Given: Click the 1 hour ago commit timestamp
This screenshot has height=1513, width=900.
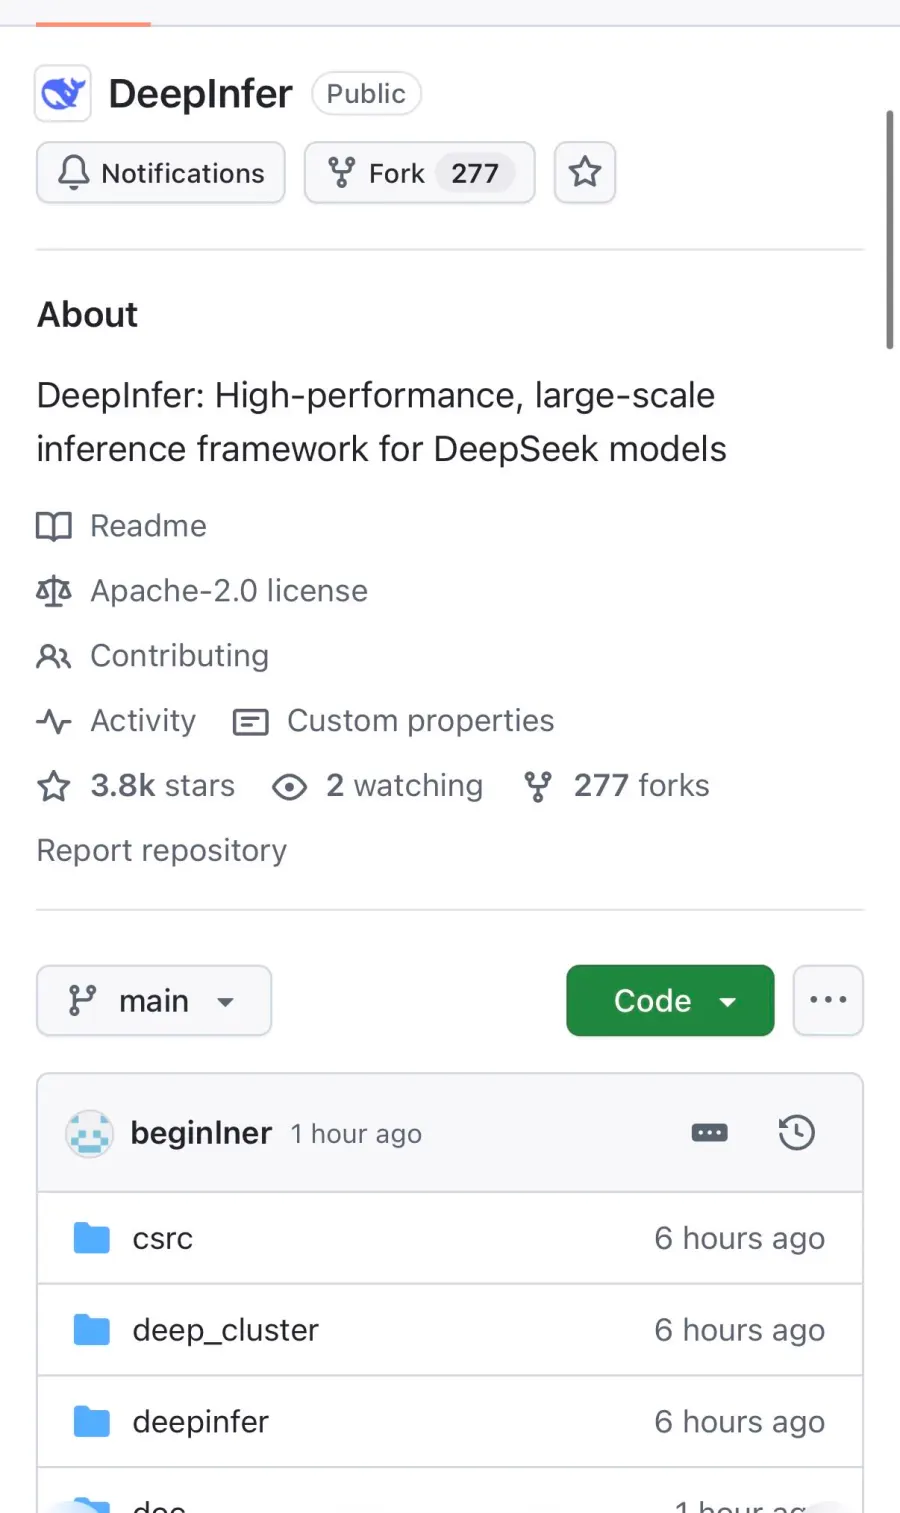Looking at the screenshot, I should pyautogui.click(x=356, y=1134).
